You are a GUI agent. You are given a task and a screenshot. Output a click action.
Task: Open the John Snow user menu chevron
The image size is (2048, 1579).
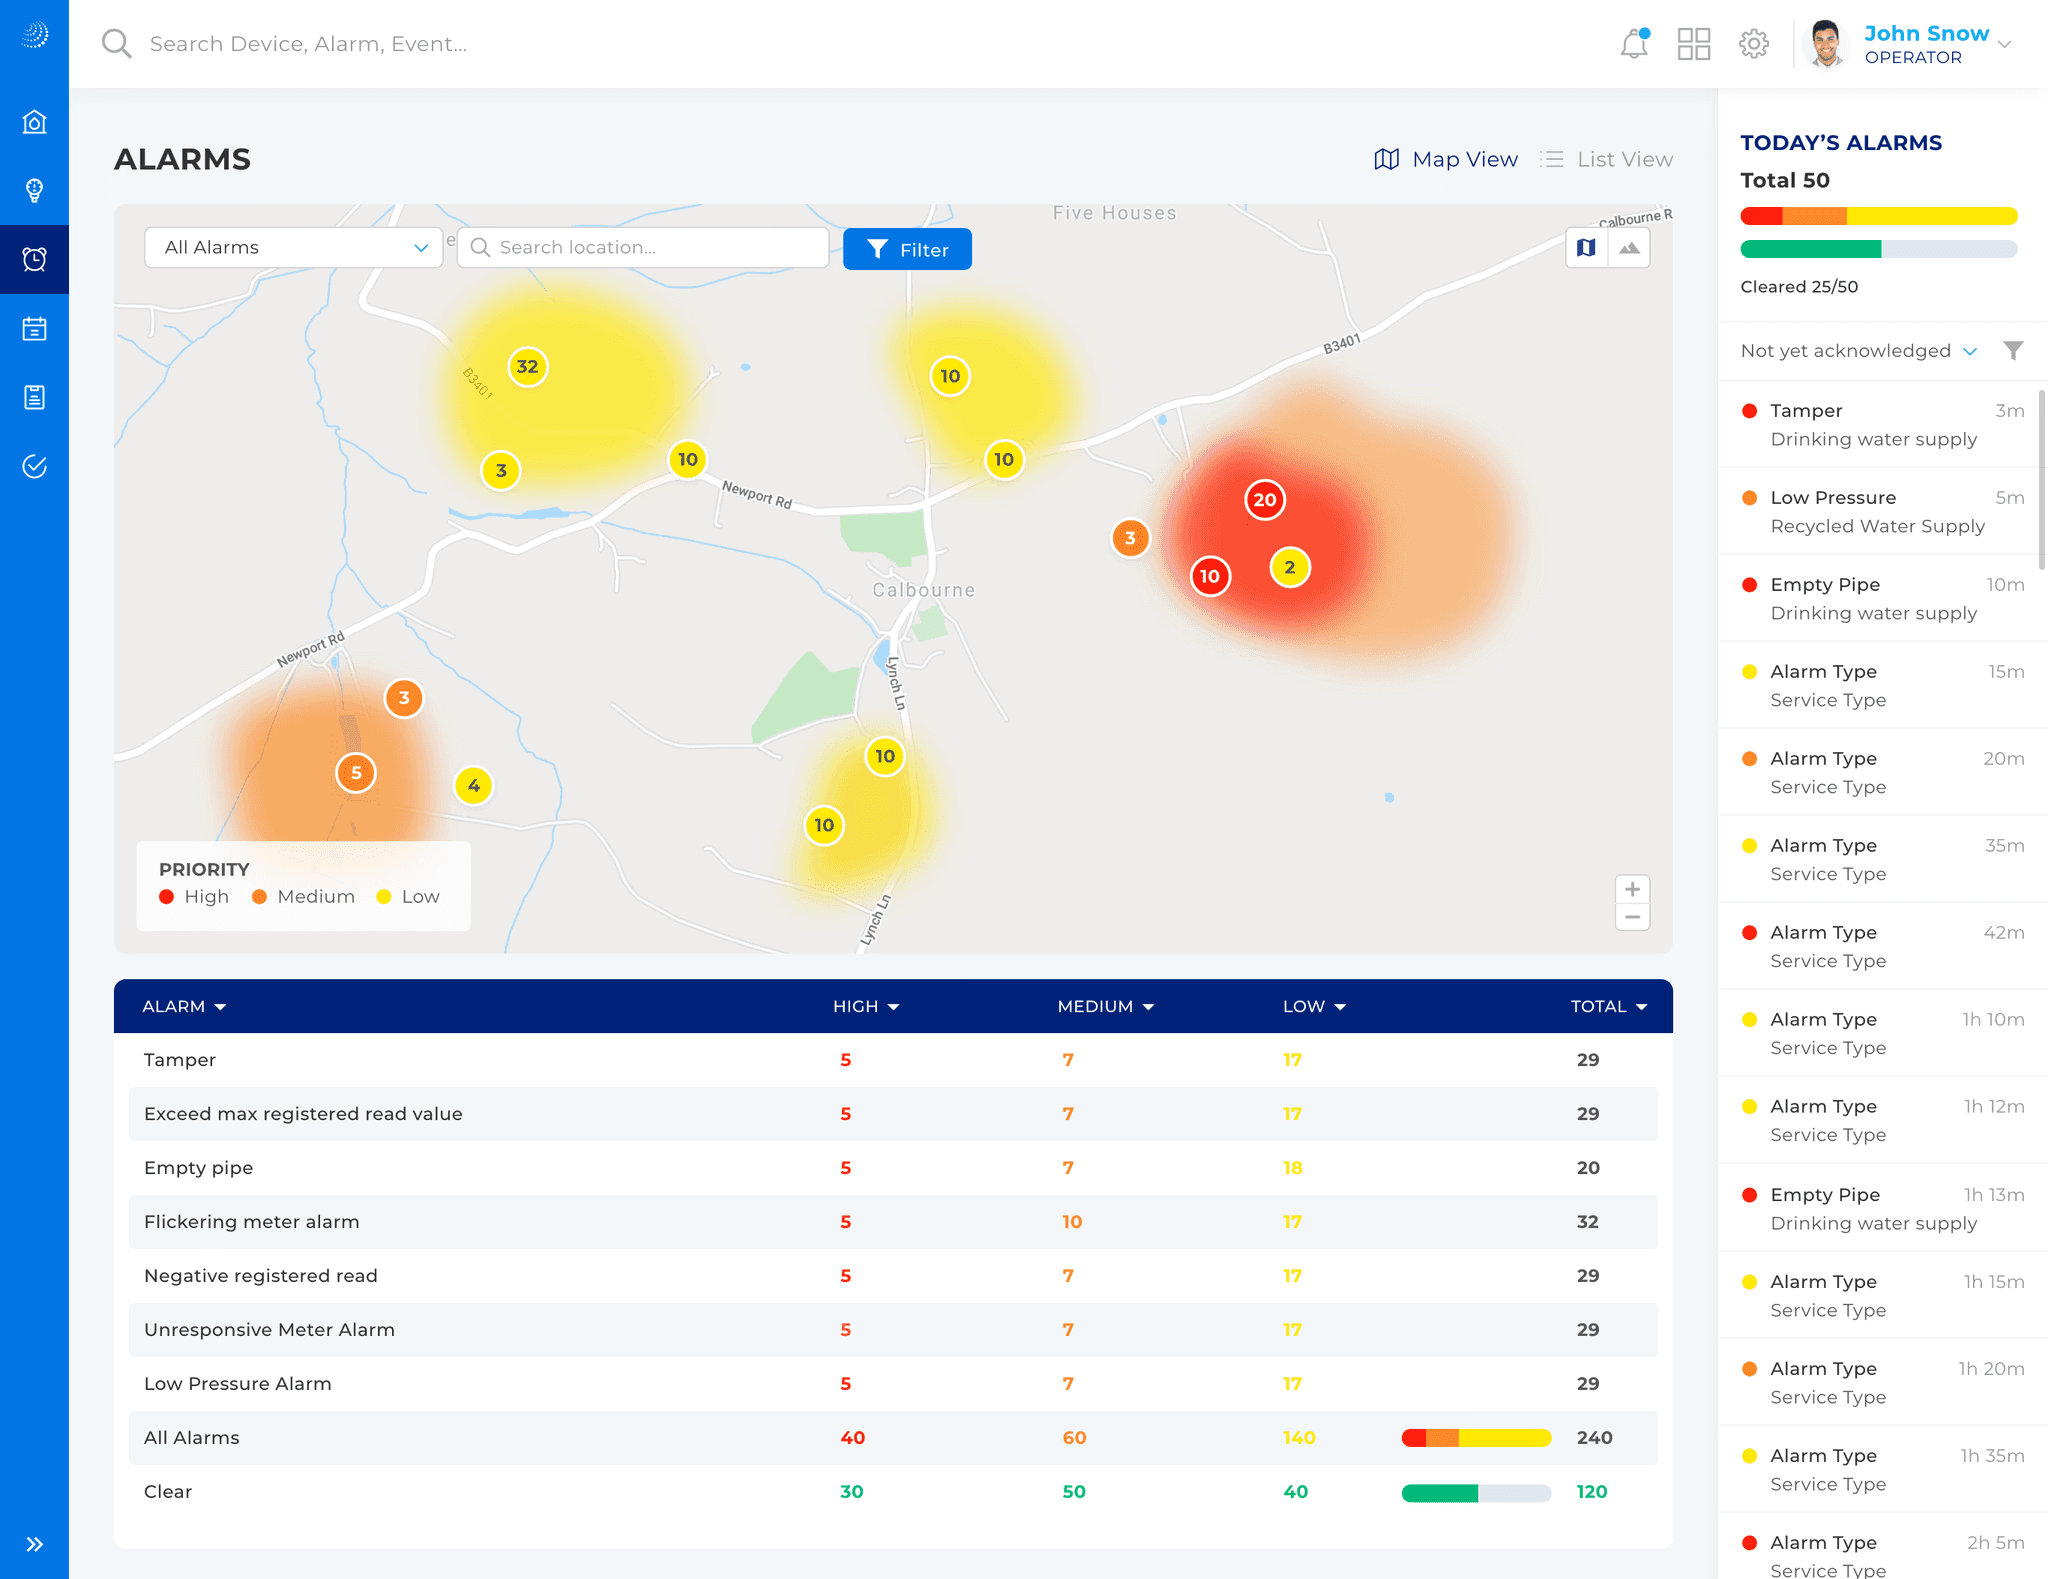2004,44
